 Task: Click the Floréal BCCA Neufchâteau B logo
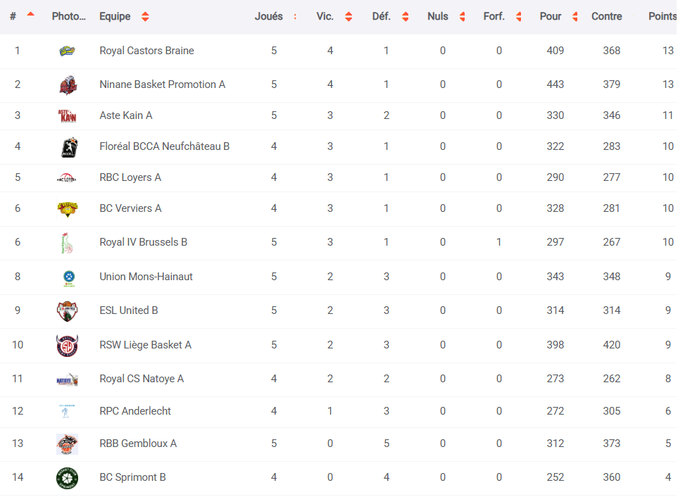(x=67, y=147)
